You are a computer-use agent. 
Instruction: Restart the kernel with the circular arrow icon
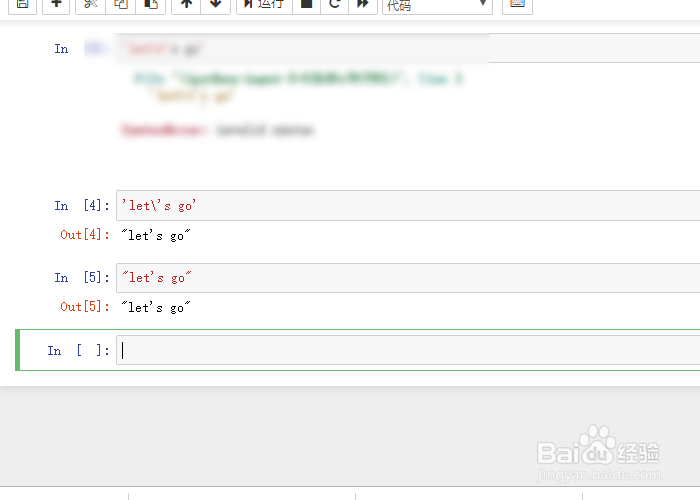(x=334, y=5)
